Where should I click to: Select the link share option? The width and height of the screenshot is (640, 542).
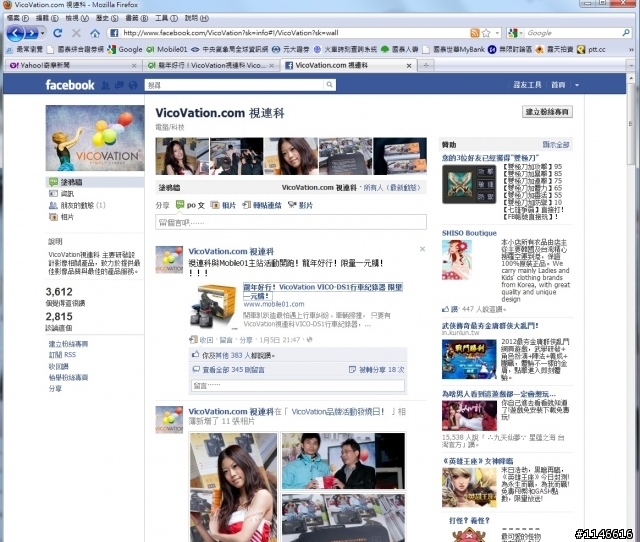coord(262,205)
